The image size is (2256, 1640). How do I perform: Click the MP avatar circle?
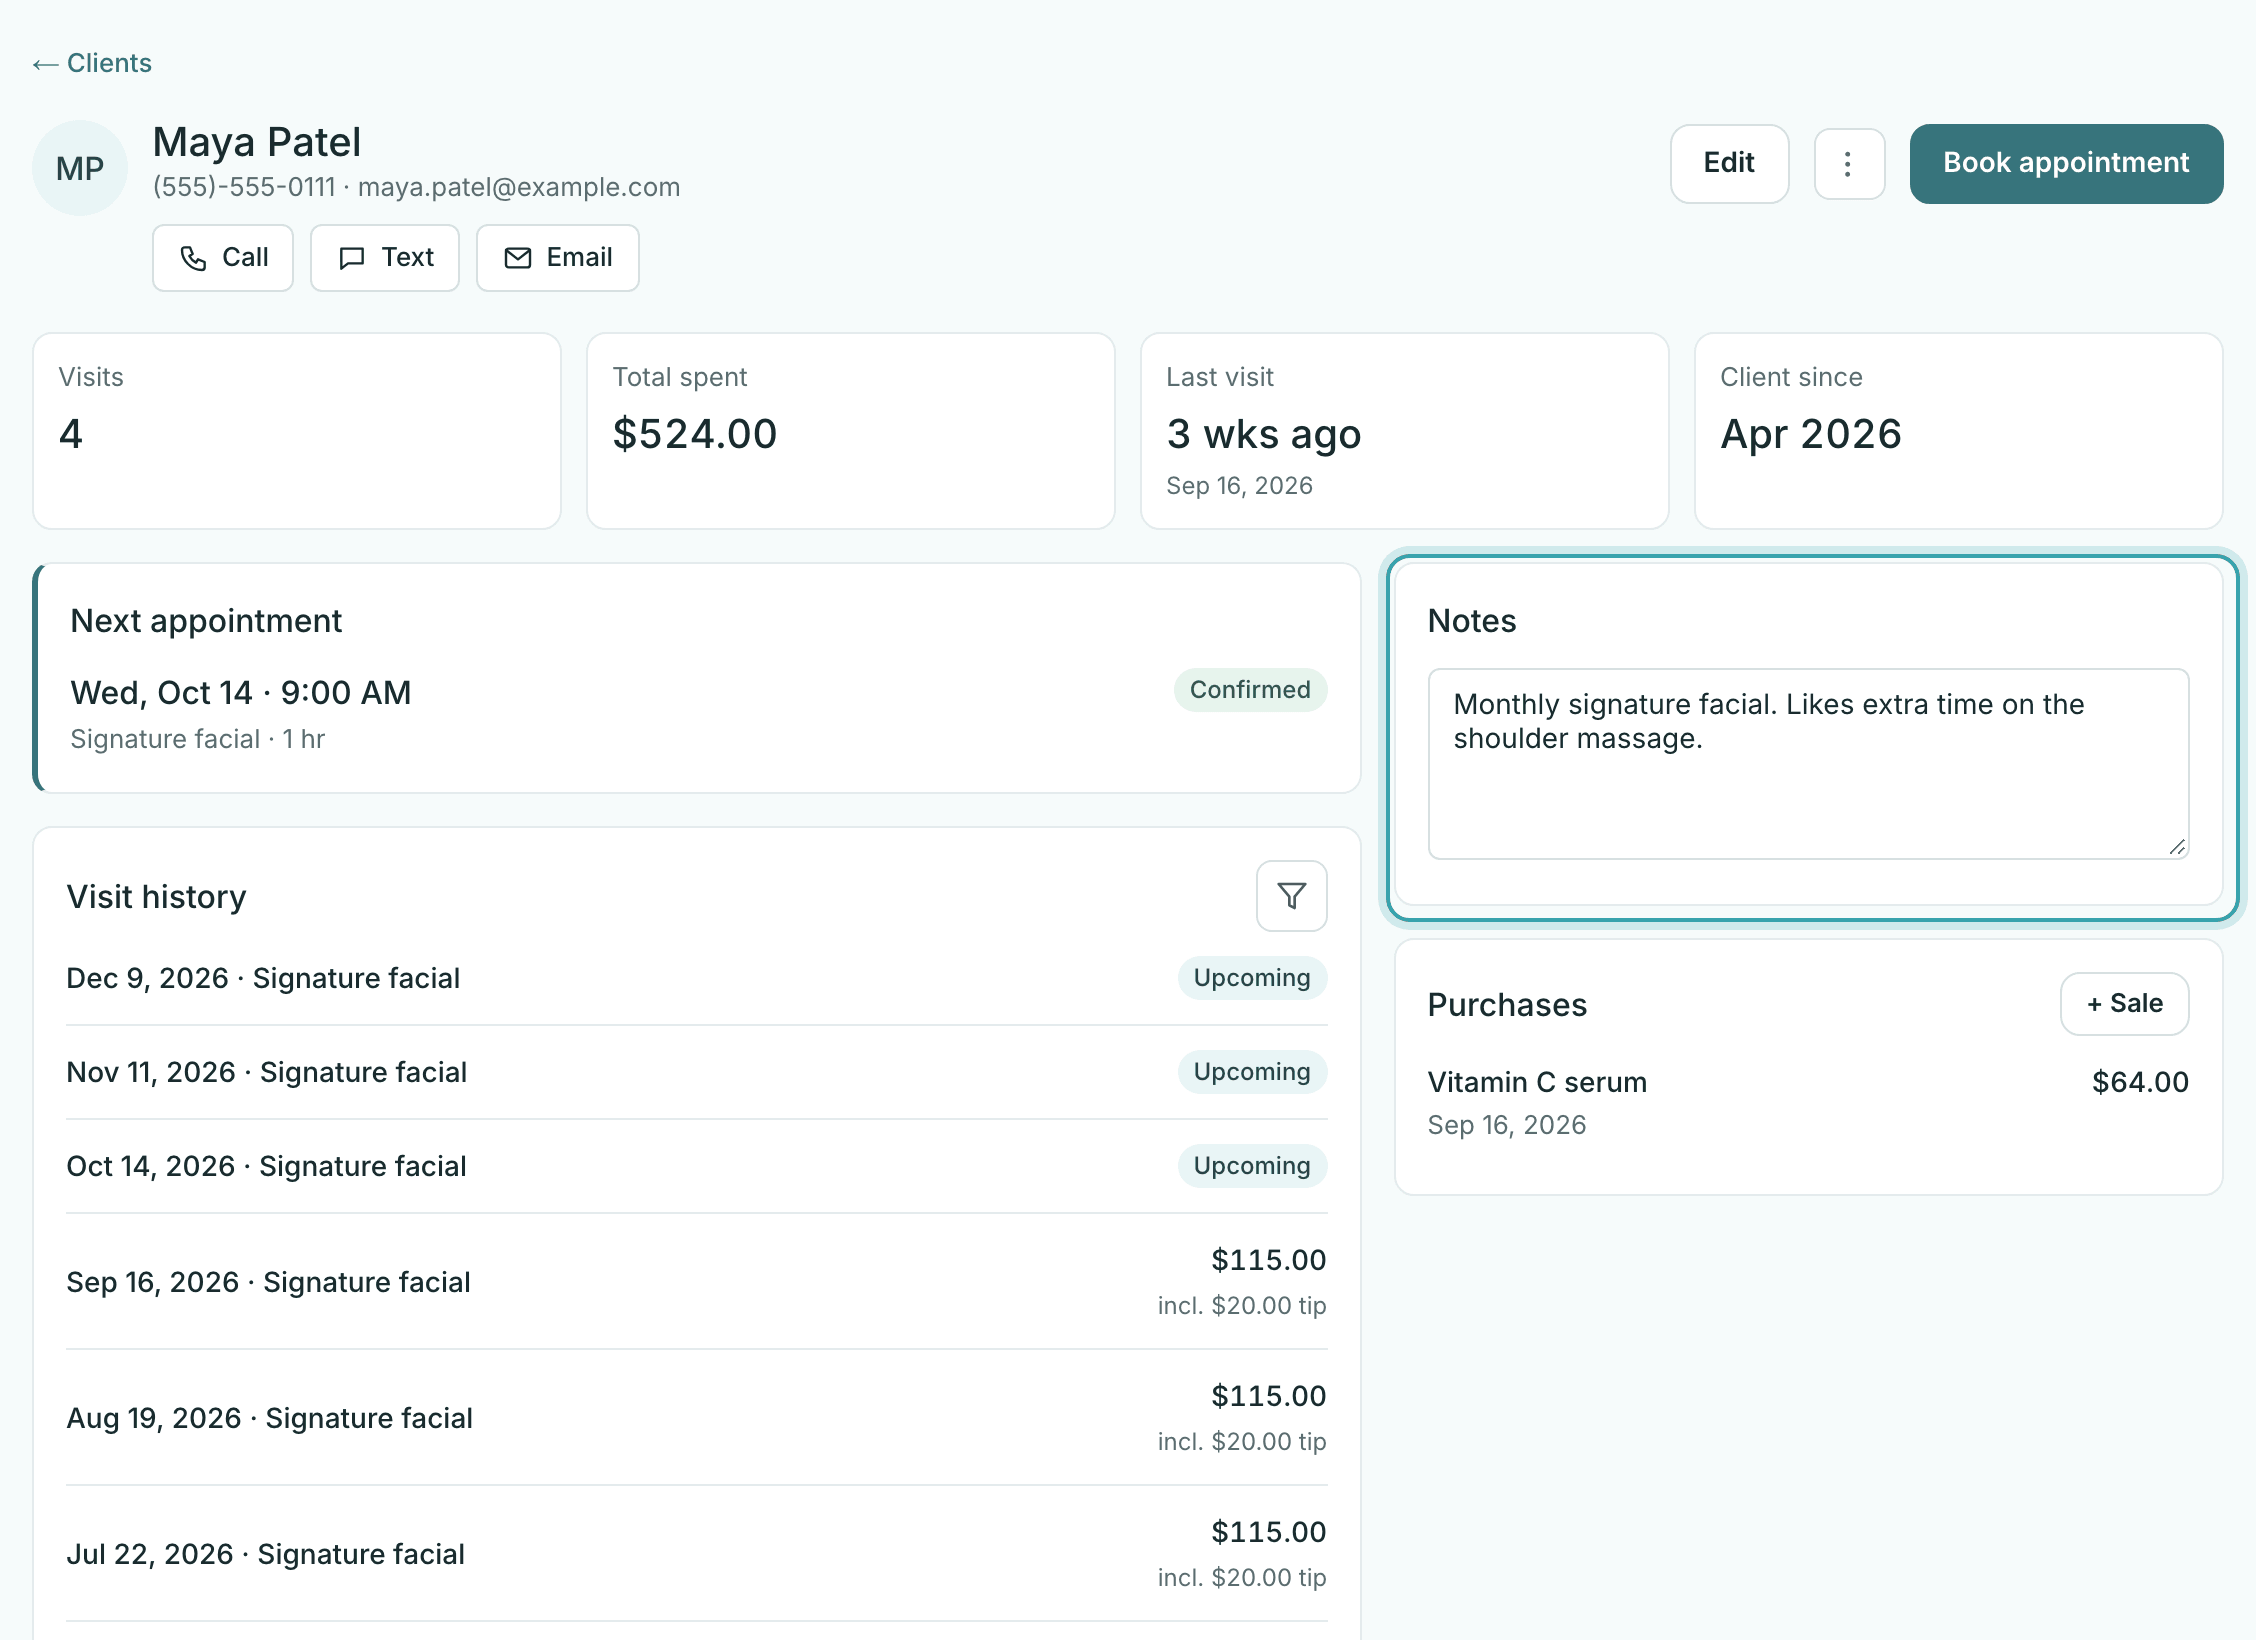[x=80, y=168]
